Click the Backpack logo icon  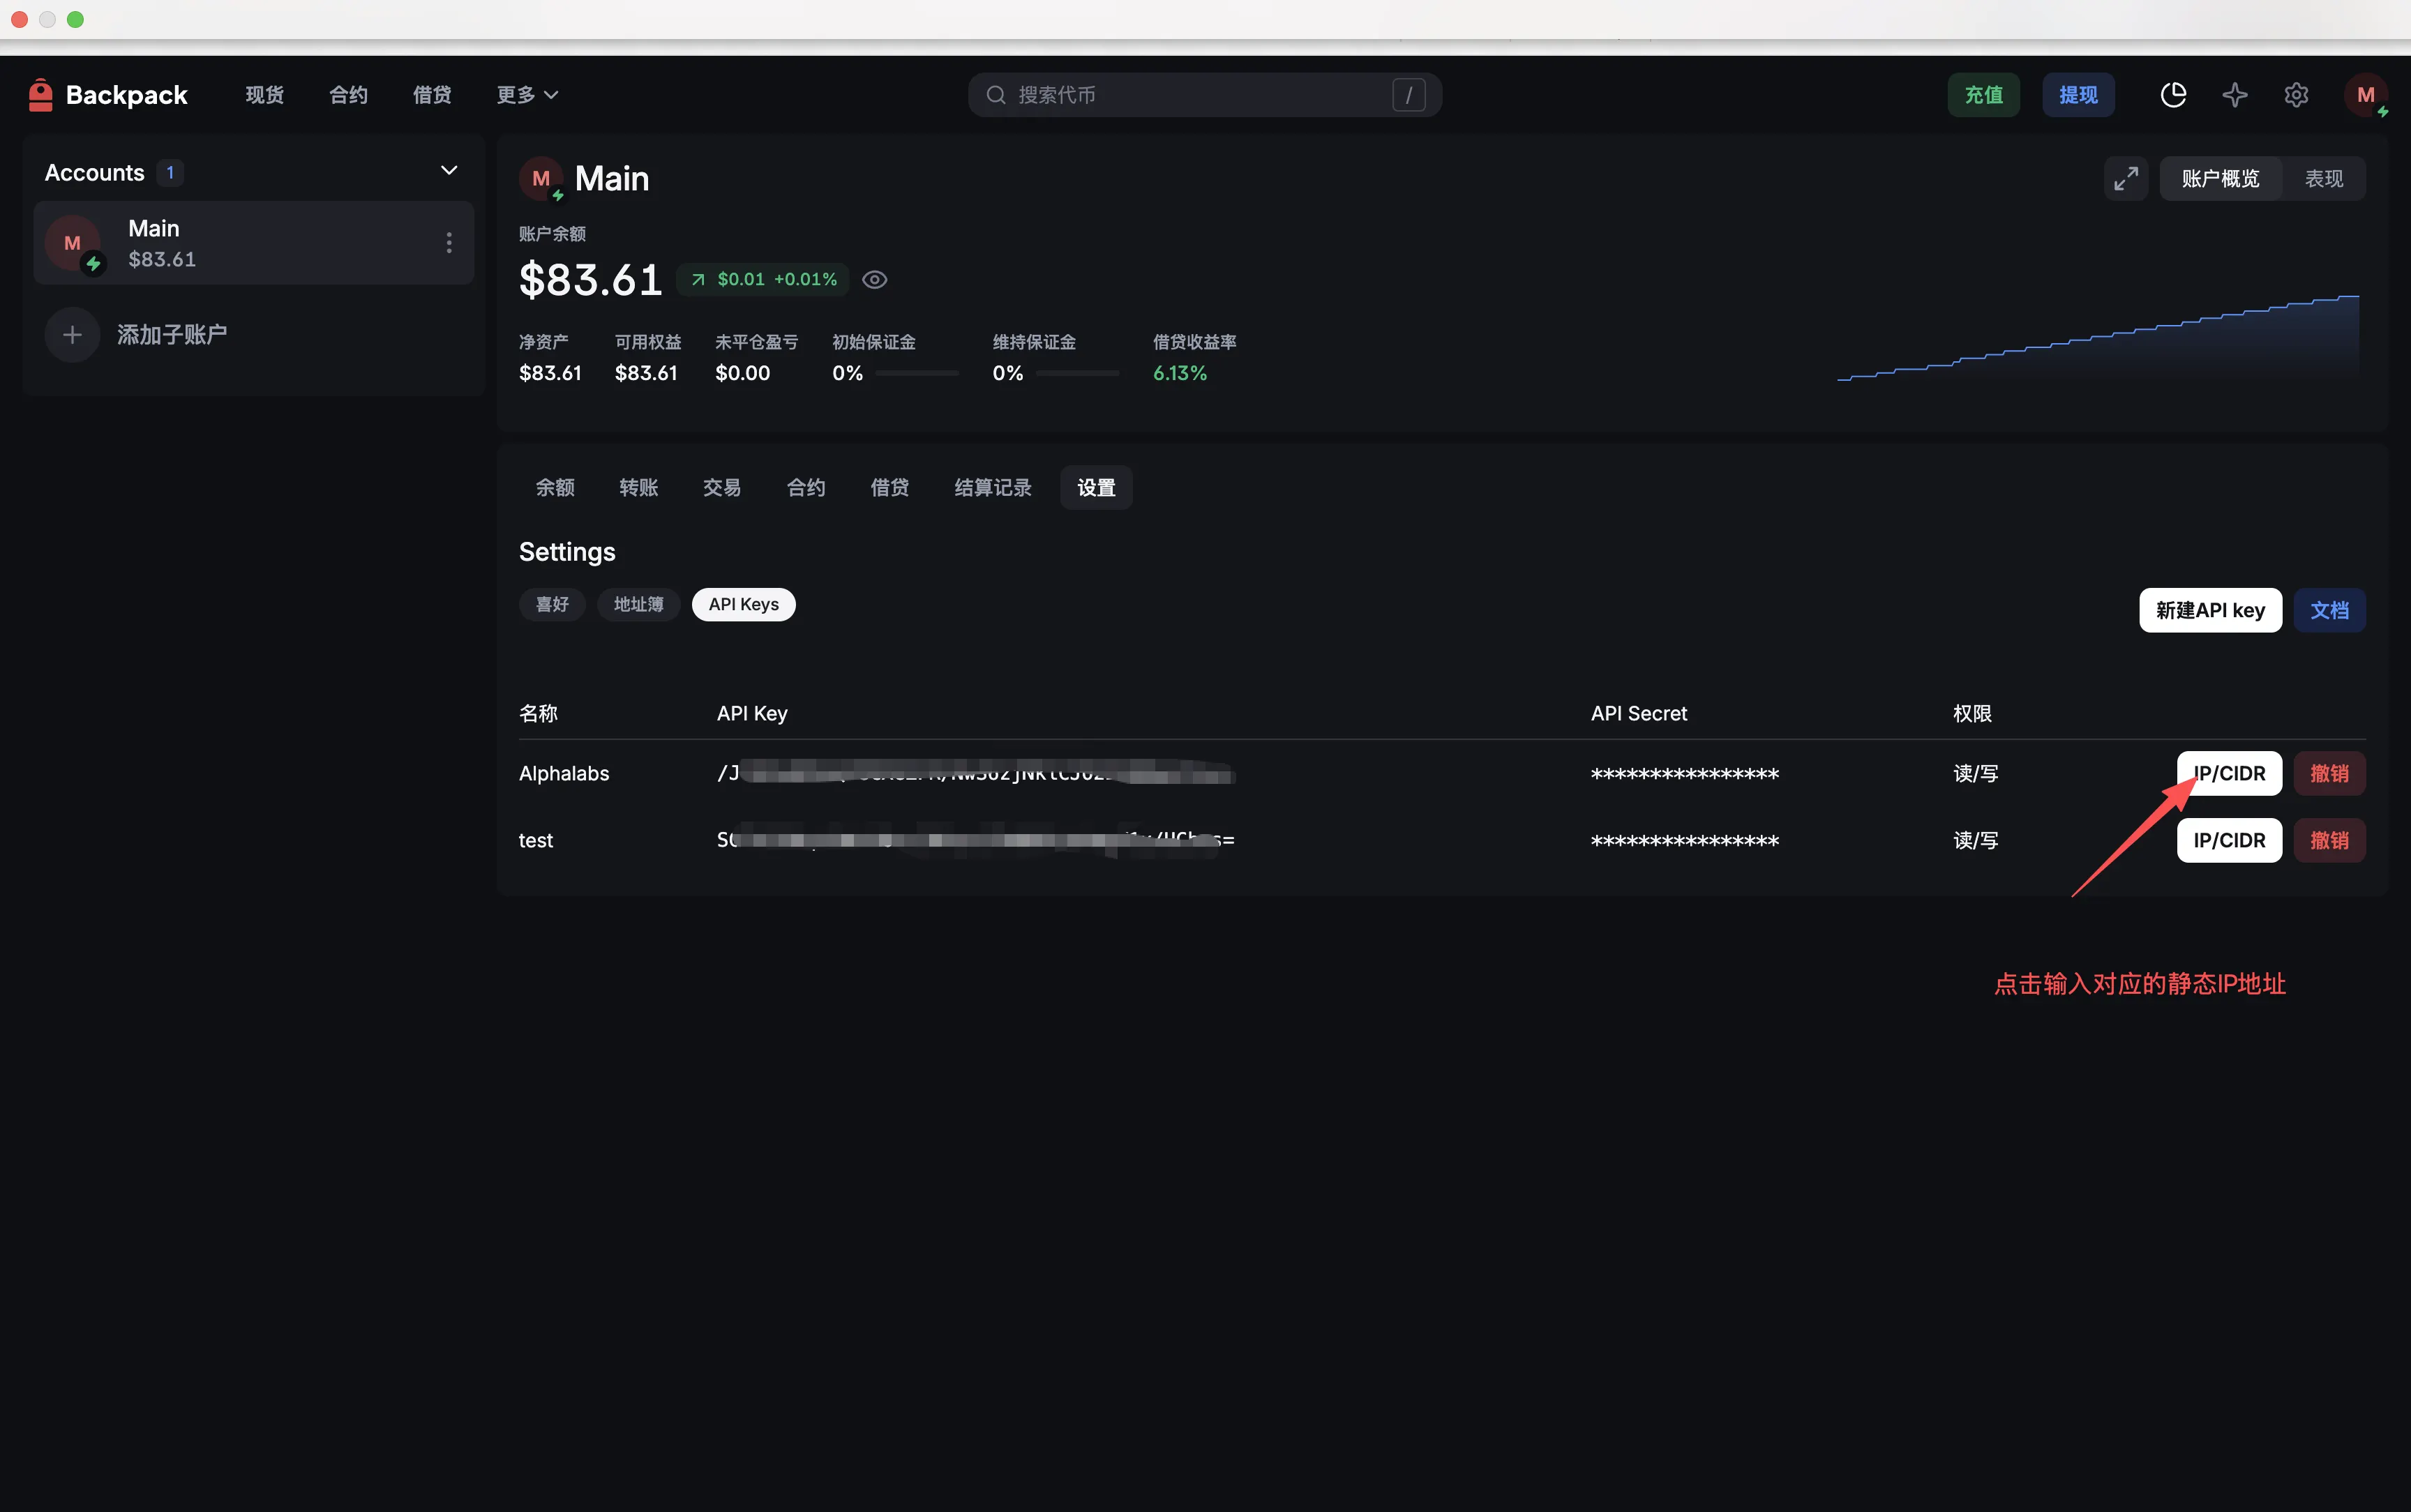point(40,95)
